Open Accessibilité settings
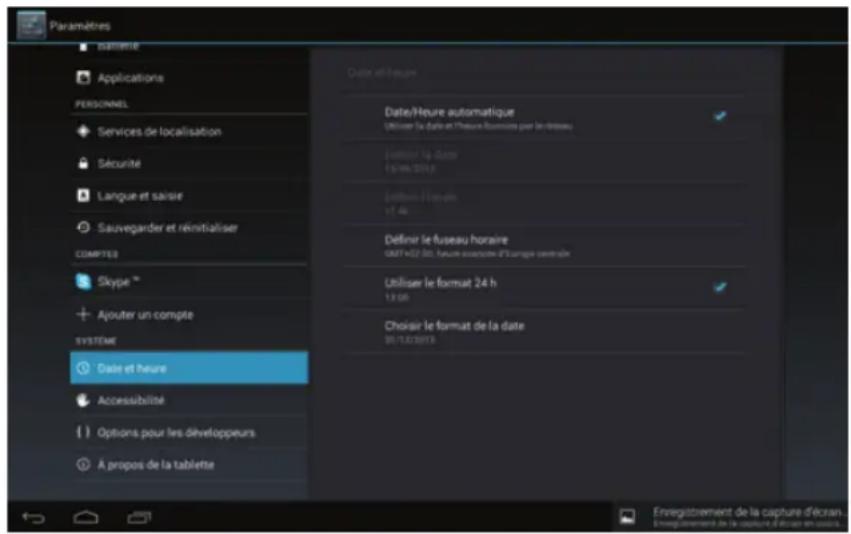Image resolution: width=851 pixels, height=534 pixels. 189,400
